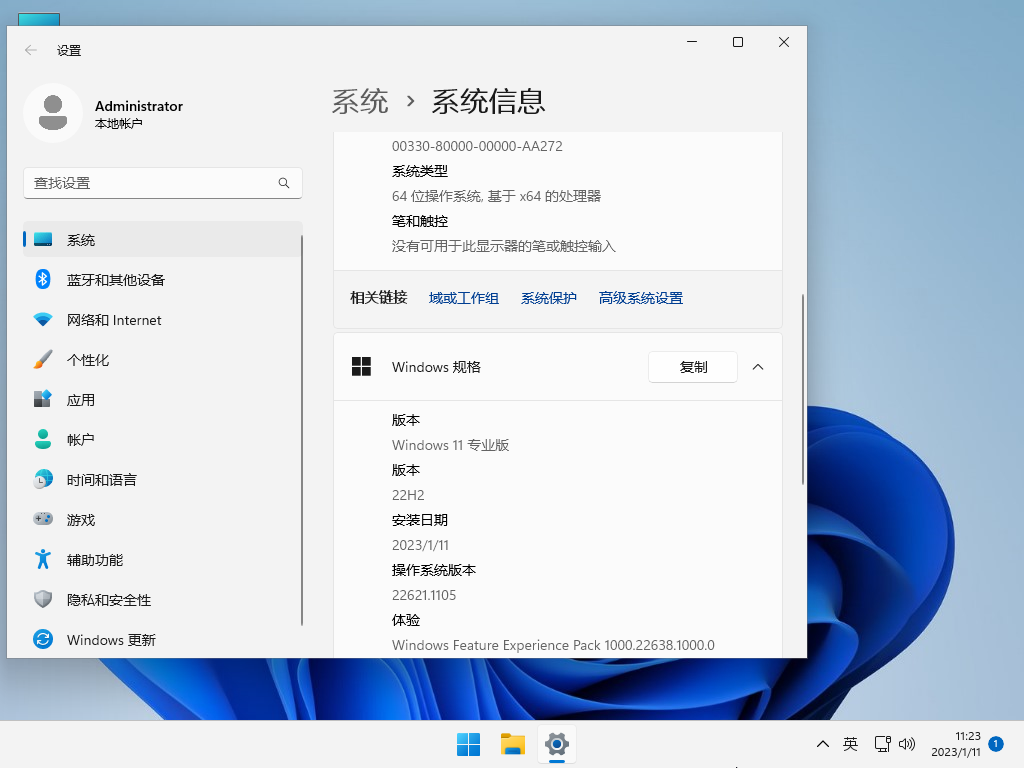Open 游戏 settings in sidebar

pyautogui.click(x=80, y=520)
